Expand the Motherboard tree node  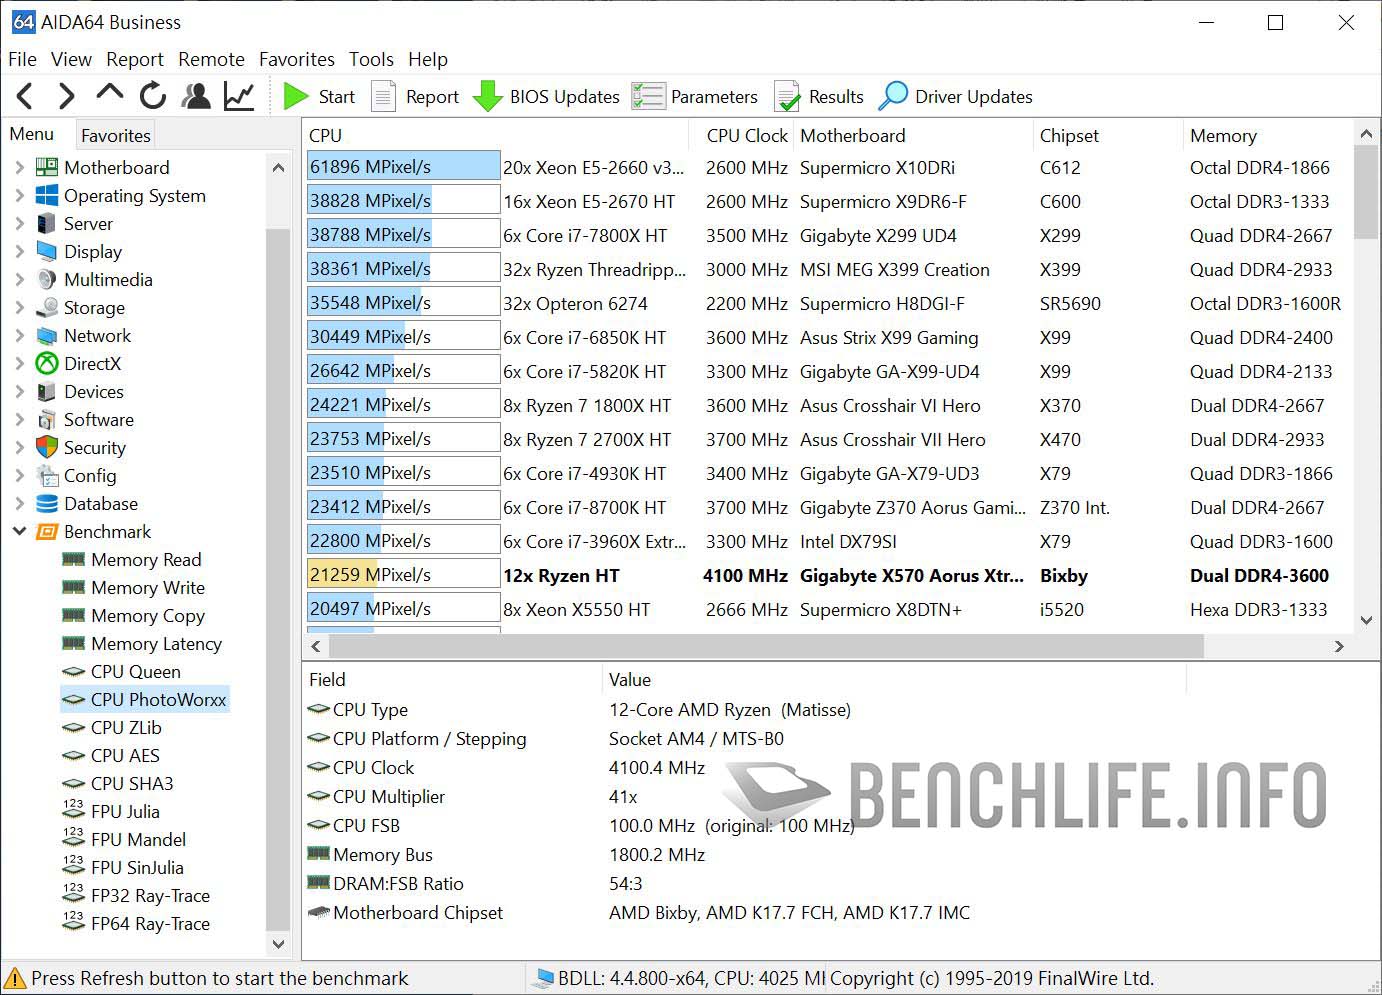click(x=19, y=167)
